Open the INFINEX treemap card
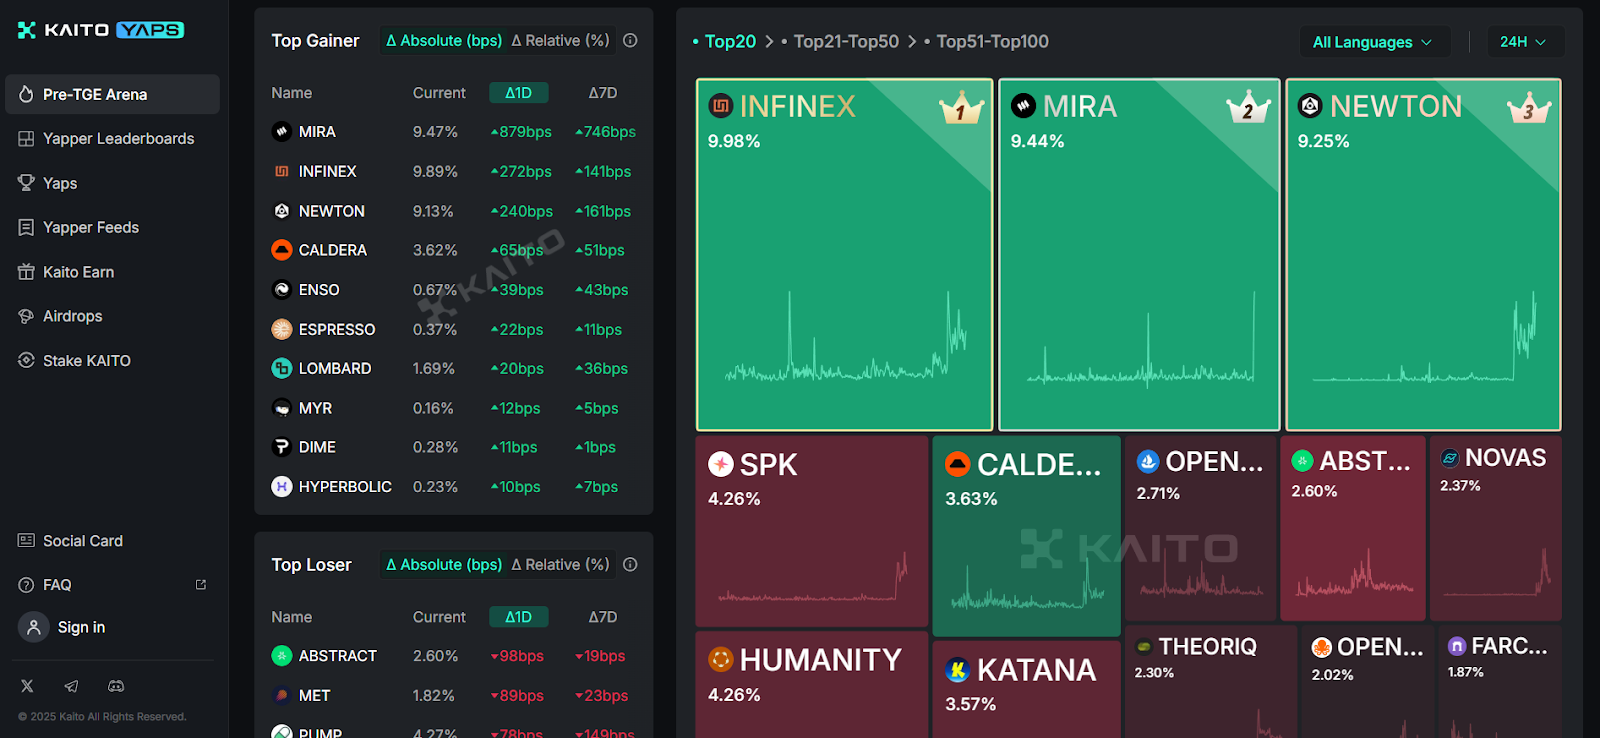 tap(844, 255)
